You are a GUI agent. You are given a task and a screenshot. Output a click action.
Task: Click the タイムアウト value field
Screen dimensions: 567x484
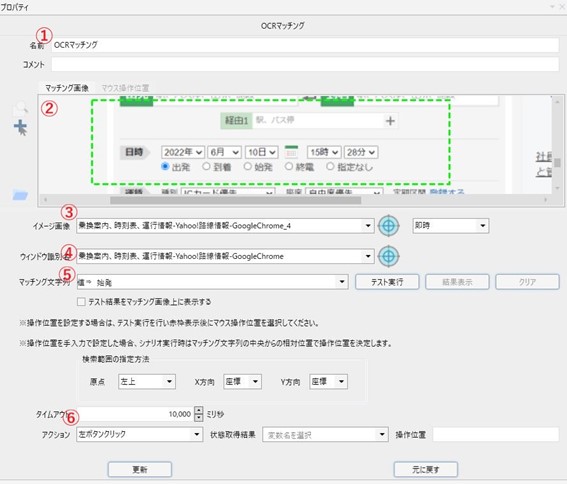coord(135,414)
